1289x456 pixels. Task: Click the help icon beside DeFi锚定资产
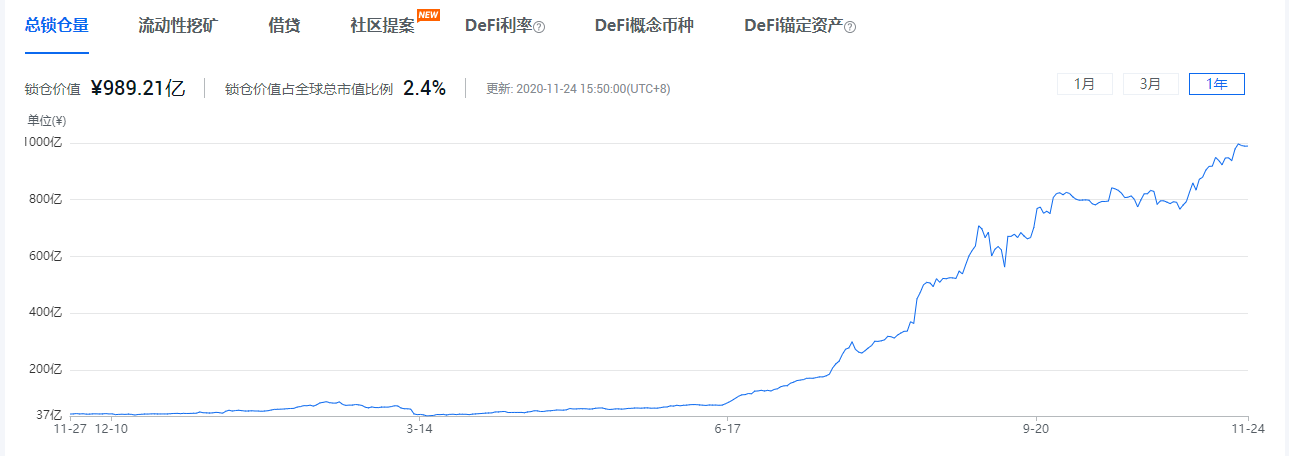click(x=850, y=27)
